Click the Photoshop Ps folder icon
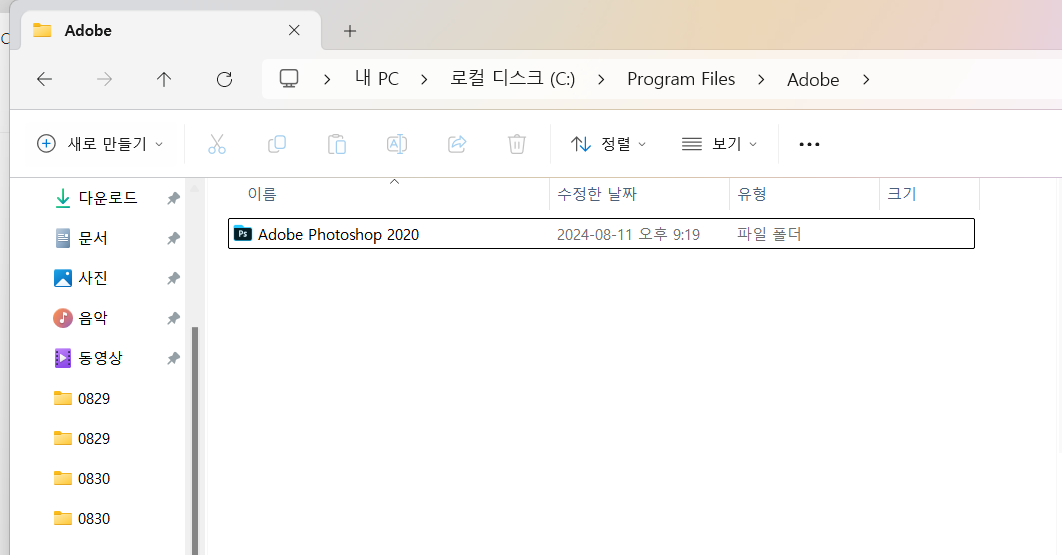The image size is (1062, 555). coord(242,234)
